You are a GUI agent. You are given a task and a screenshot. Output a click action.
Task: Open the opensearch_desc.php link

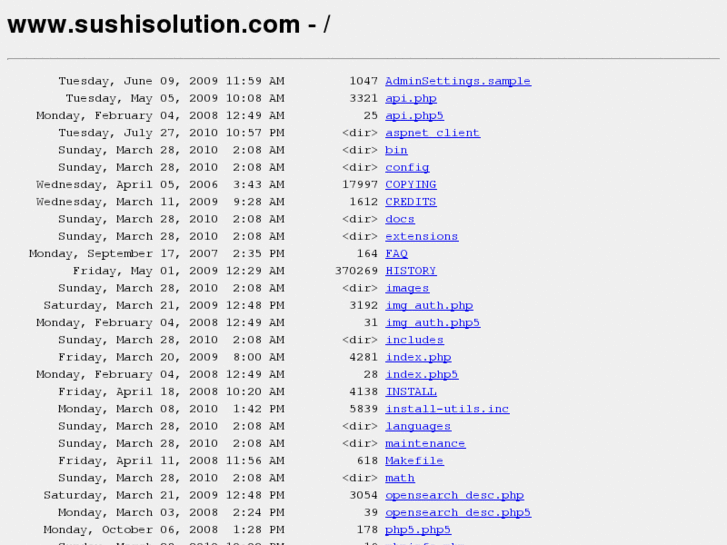pyautogui.click(x=454, y=495)
